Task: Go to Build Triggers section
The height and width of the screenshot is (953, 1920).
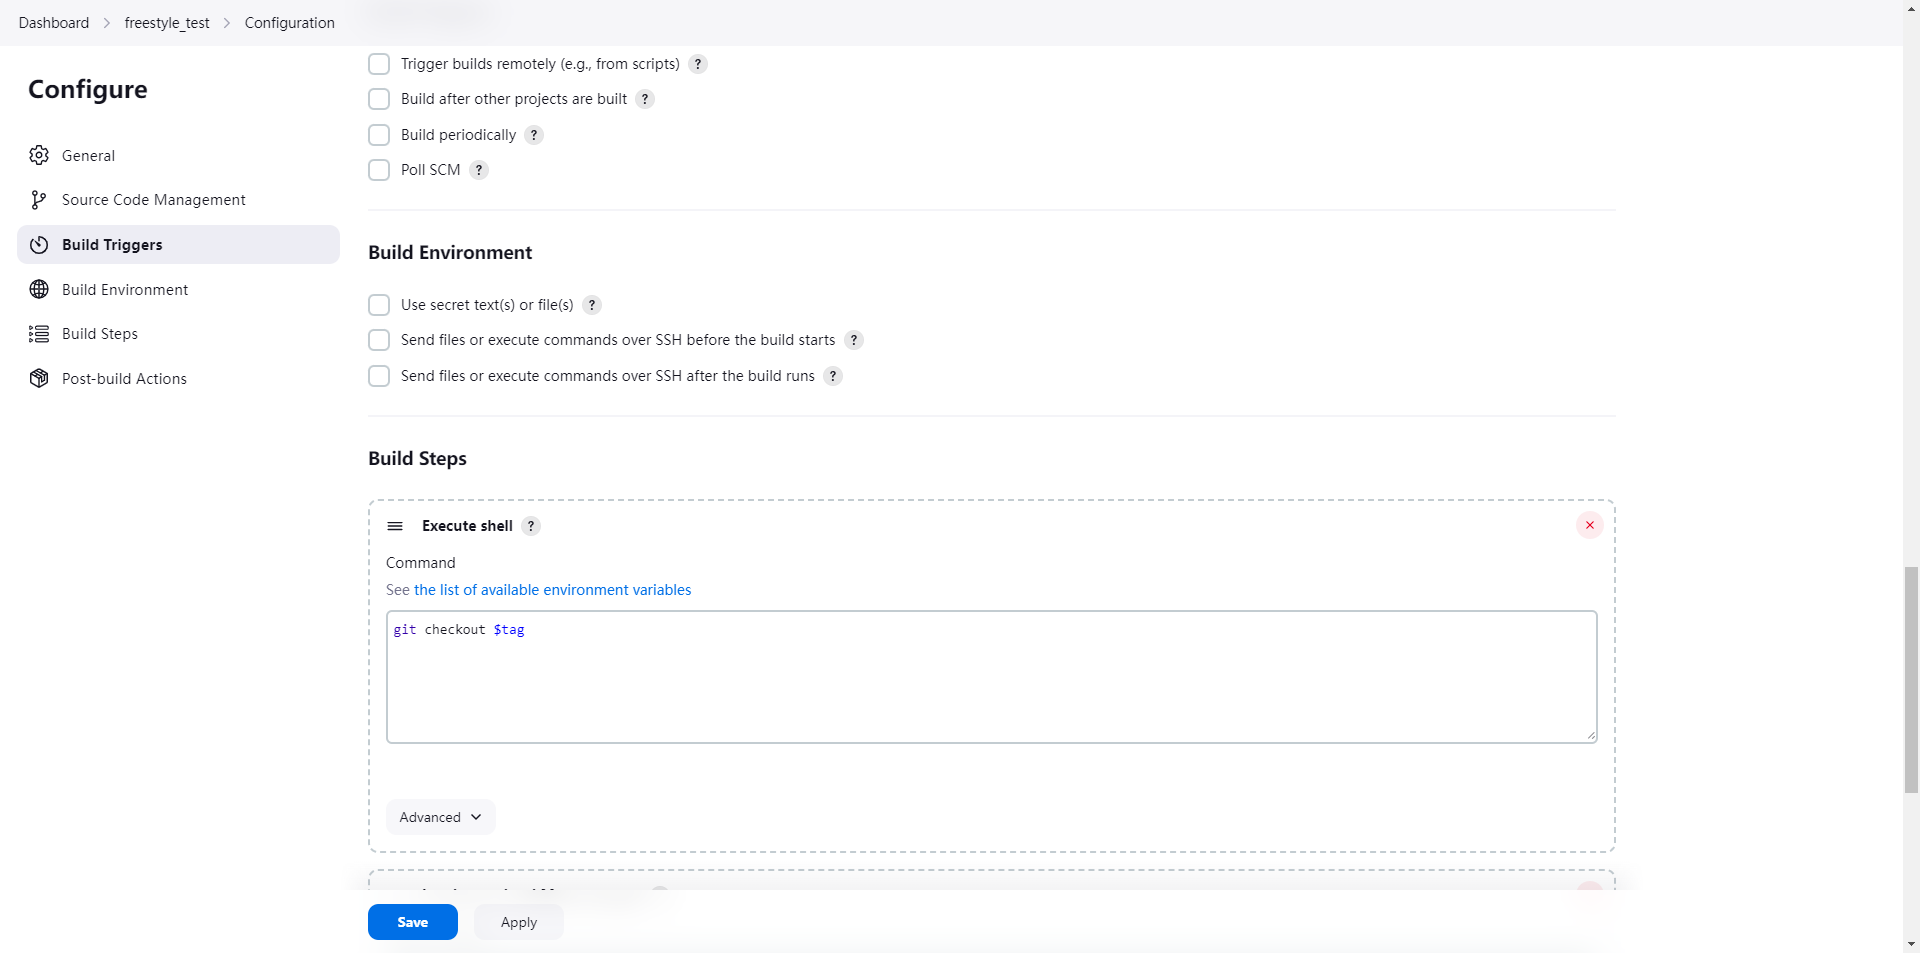Action: pyautogui.click(x=112, y=245)
